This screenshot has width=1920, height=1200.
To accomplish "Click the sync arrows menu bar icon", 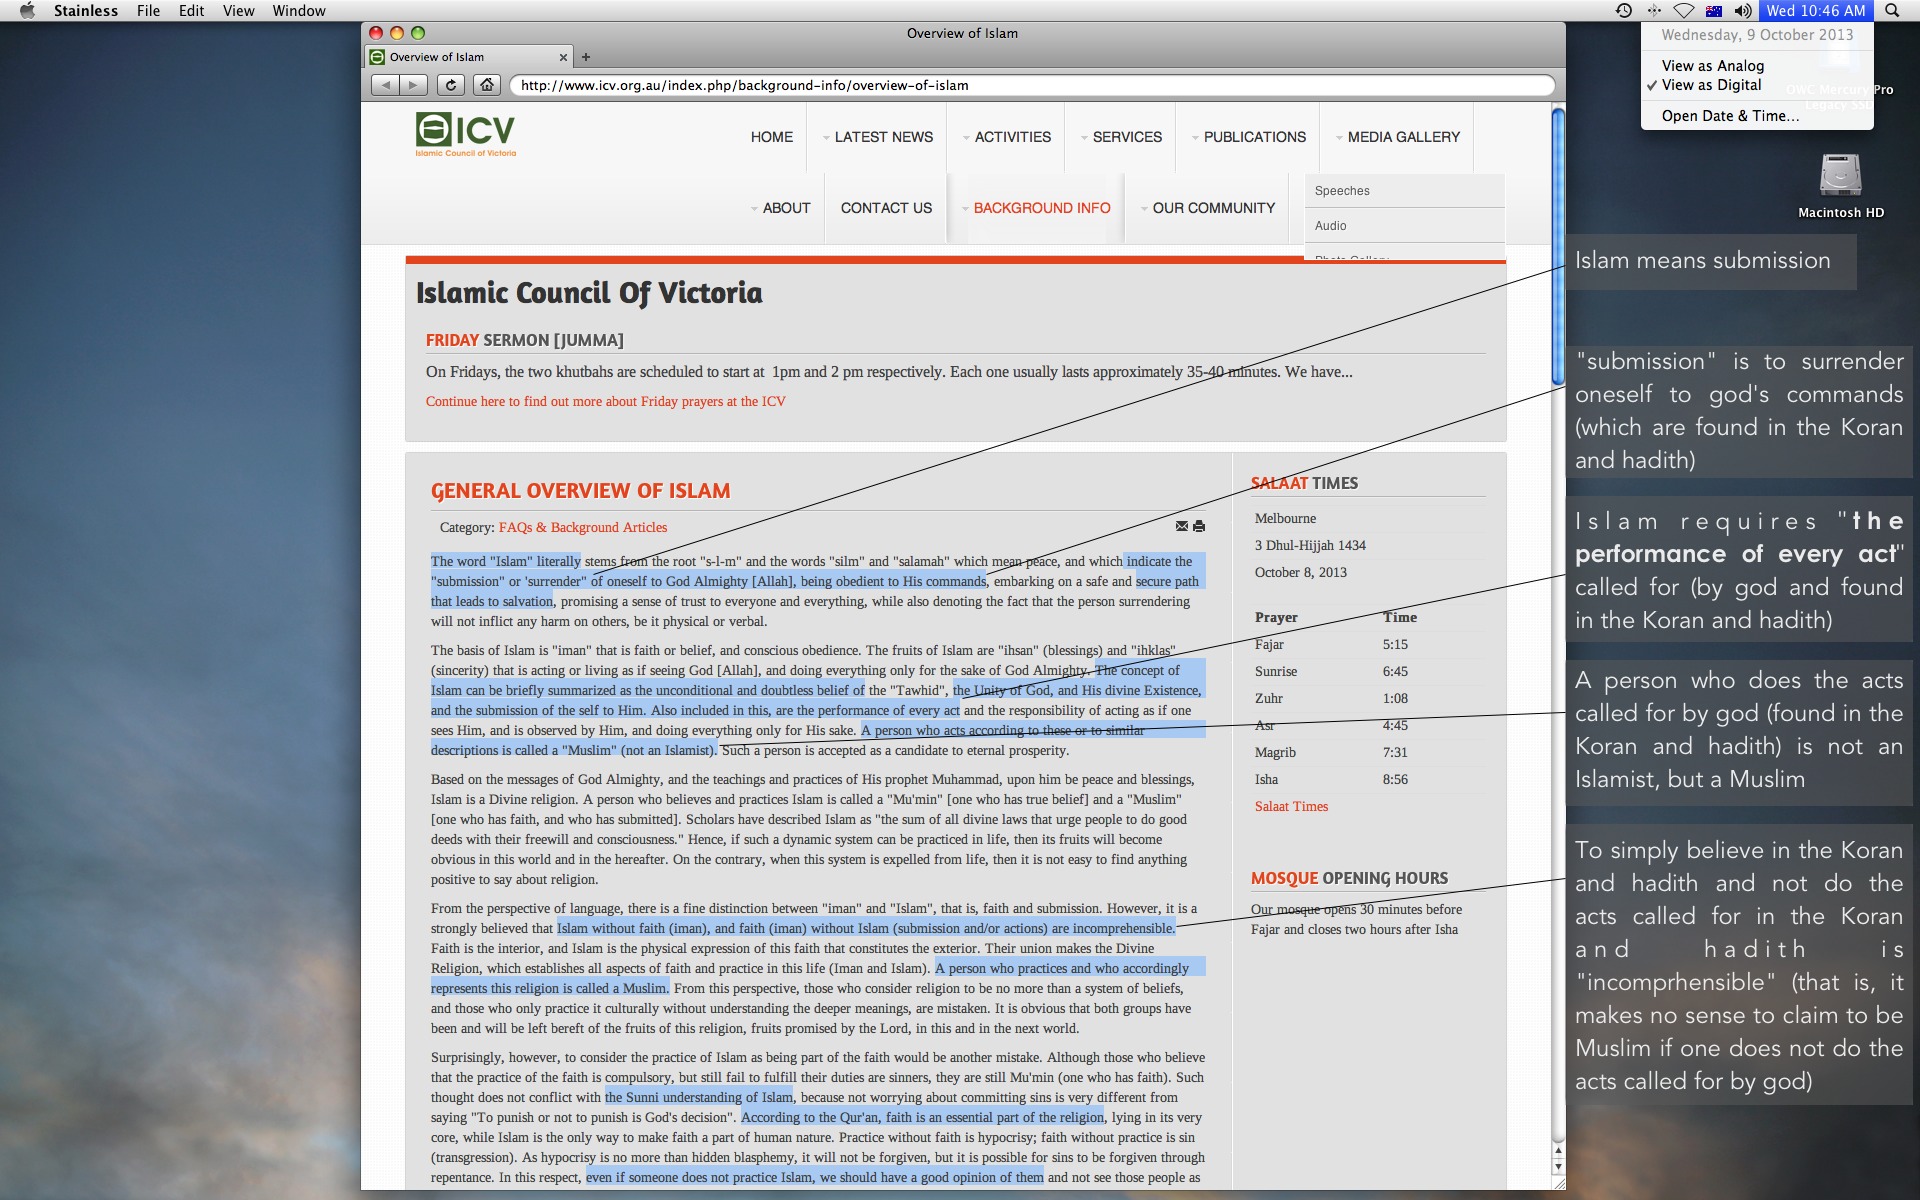I will tap(1654, 10).
